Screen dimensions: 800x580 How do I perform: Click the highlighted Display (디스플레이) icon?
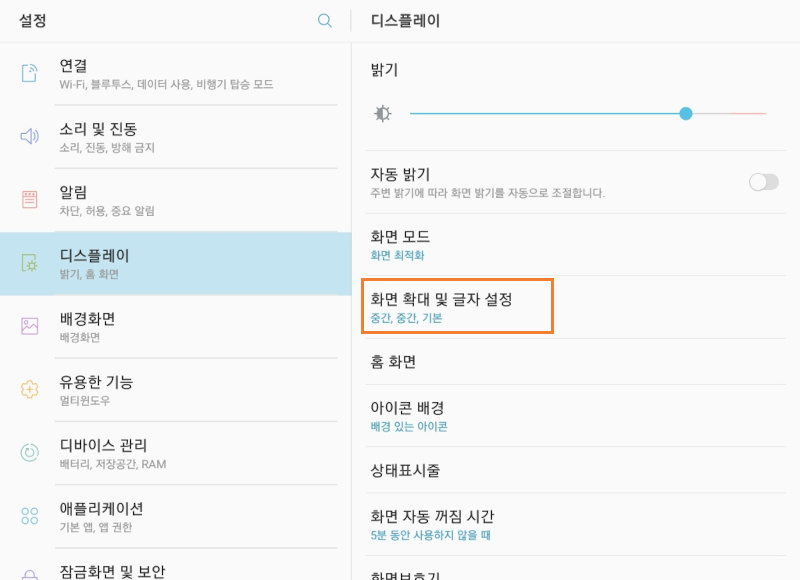click(28, 262)
